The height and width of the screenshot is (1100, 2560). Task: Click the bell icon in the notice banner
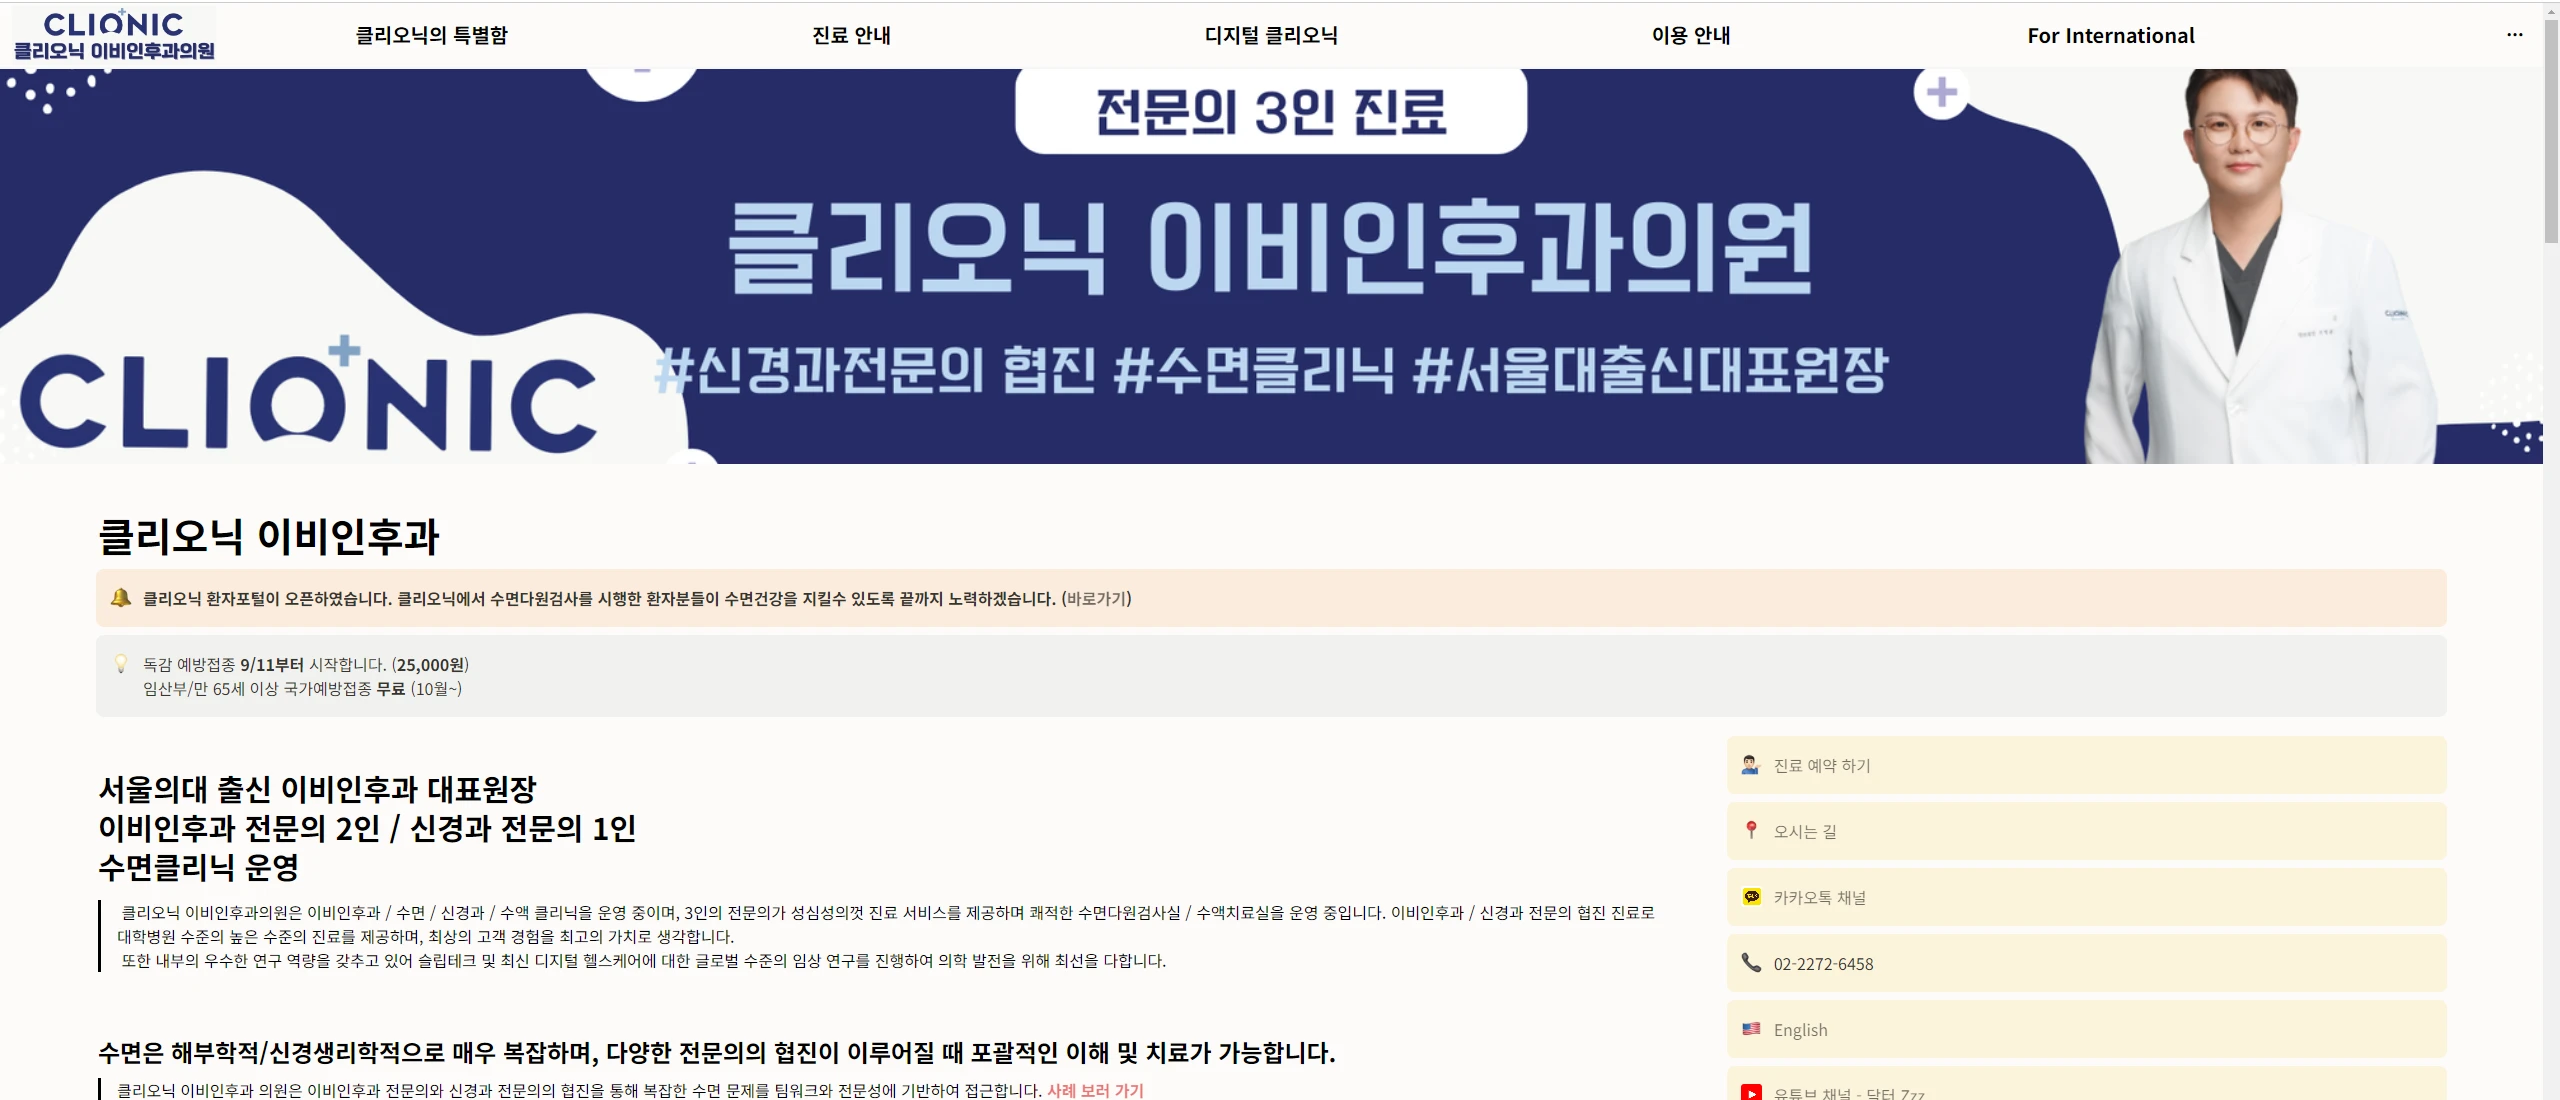pos(121,598)
